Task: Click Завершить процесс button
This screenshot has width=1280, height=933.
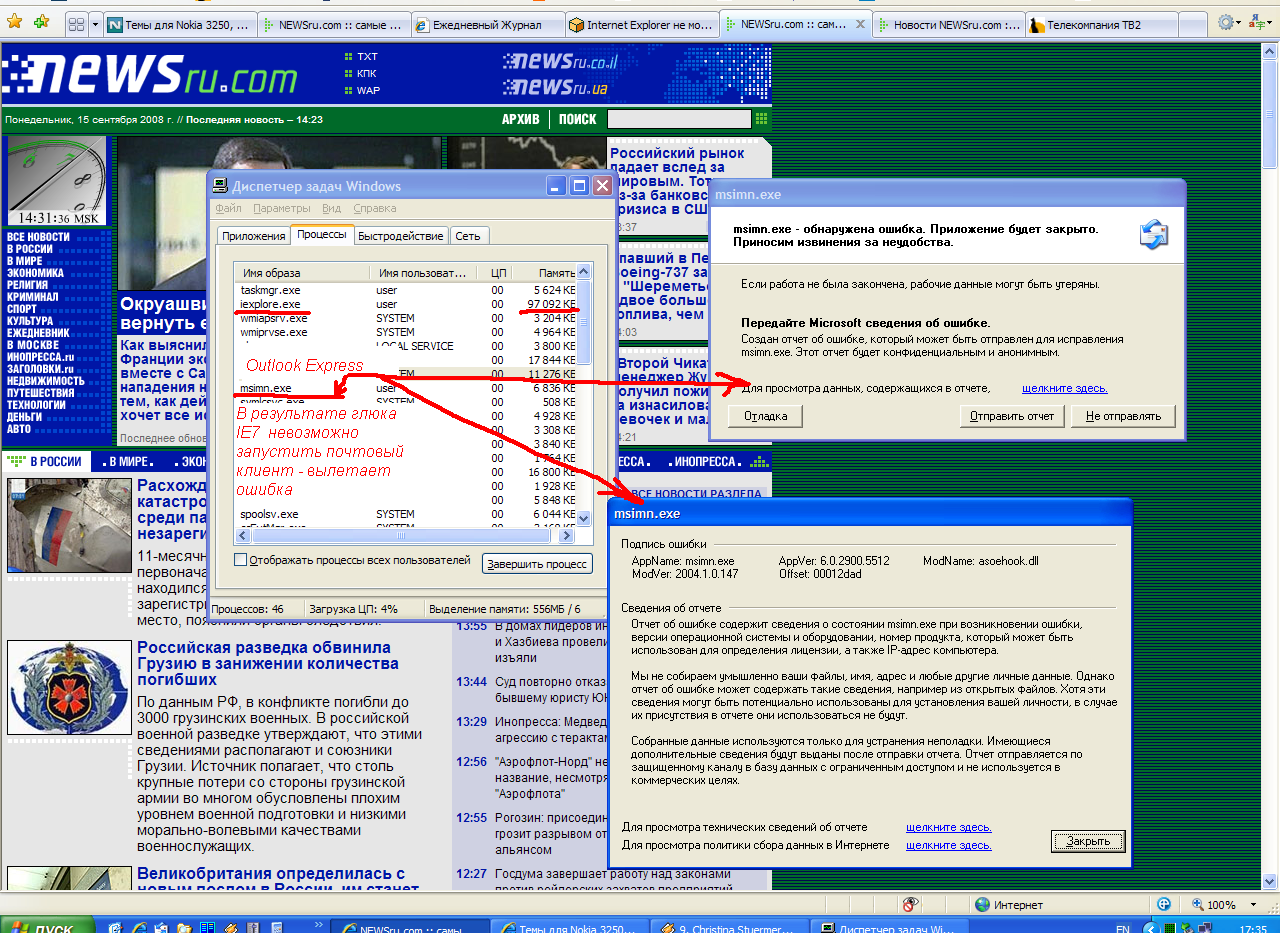Action: 537,564
